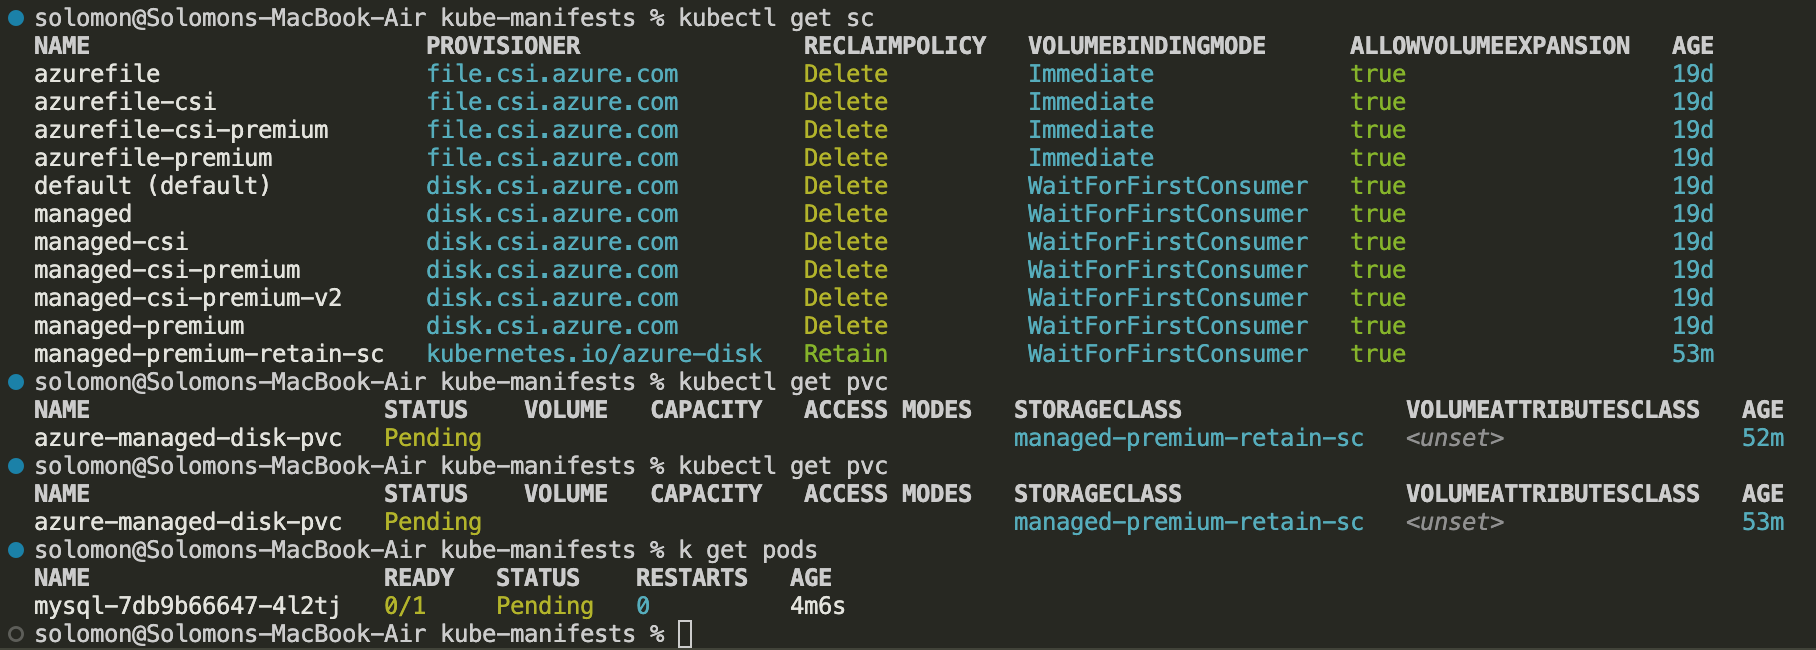Click the terminal cursor block at the prompt
1816x650 pixels.
[x=685, y=634]
